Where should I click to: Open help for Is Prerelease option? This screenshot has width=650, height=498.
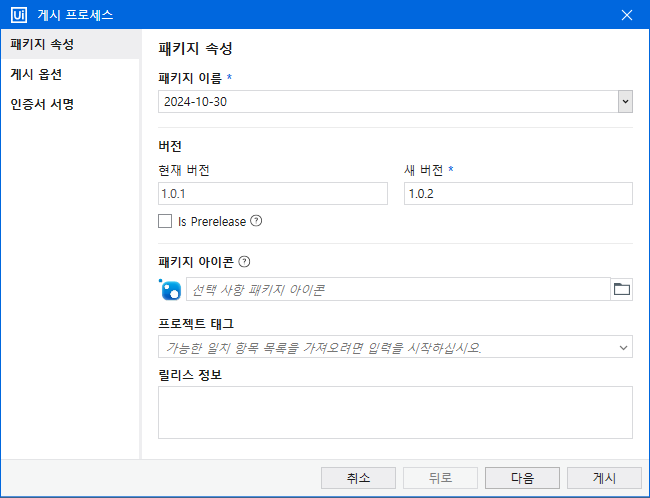(256, 221)
